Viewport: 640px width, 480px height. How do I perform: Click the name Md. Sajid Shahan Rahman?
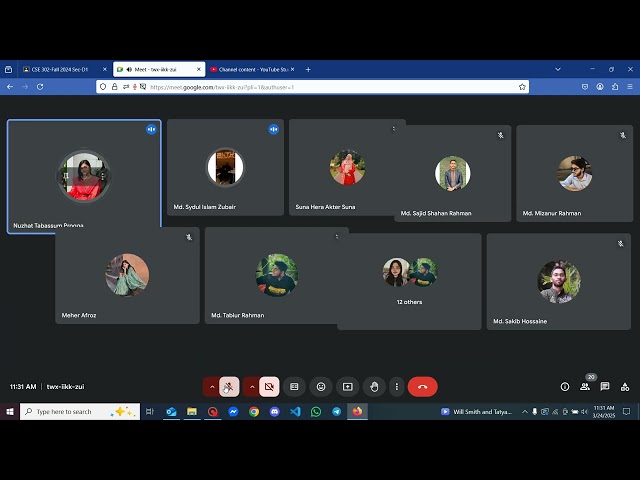[x=436, y=213]
